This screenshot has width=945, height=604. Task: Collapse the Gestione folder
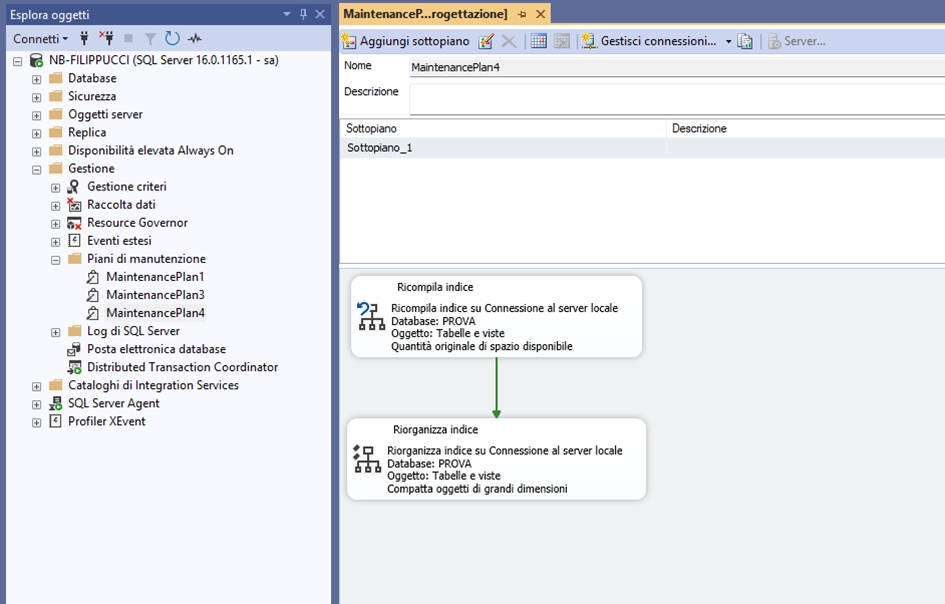[x=36, y=169]
